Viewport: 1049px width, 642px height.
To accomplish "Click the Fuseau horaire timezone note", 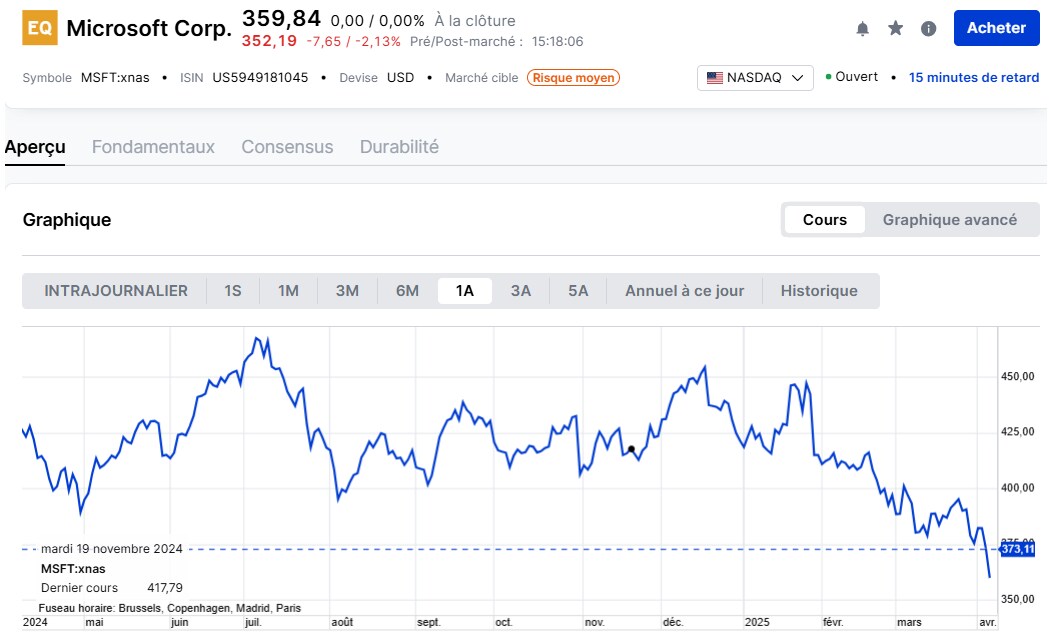I will 169,608.
